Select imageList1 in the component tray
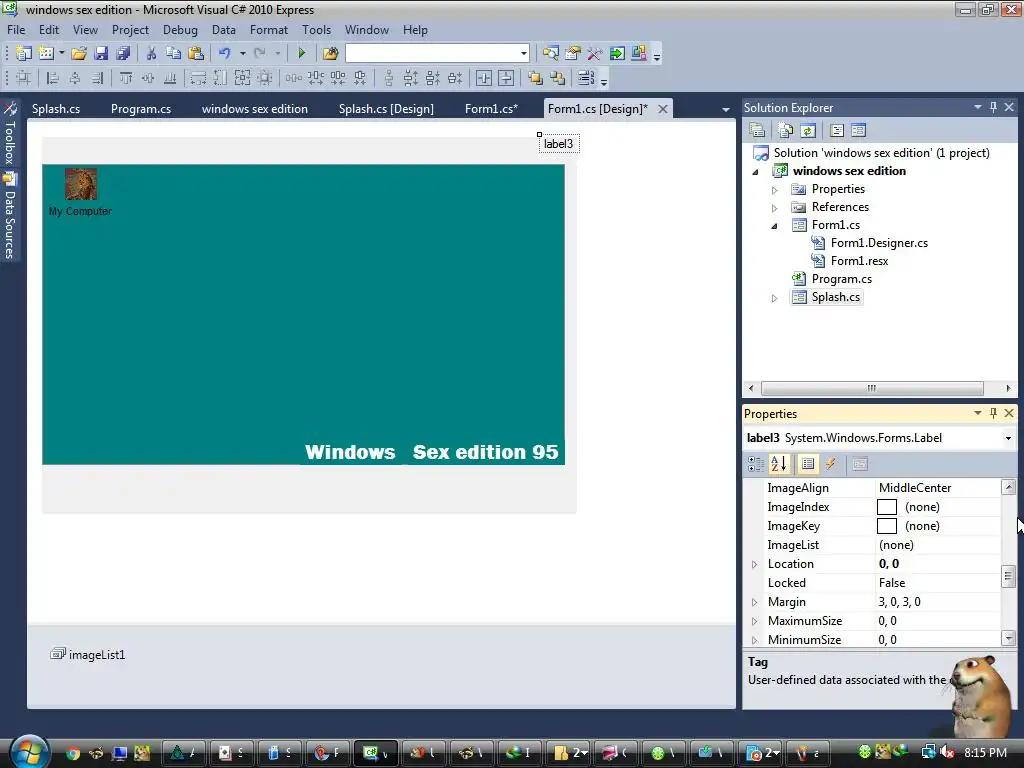This screenshot has height=768, width=1024. pyautogui.click(x=88, y=654)
